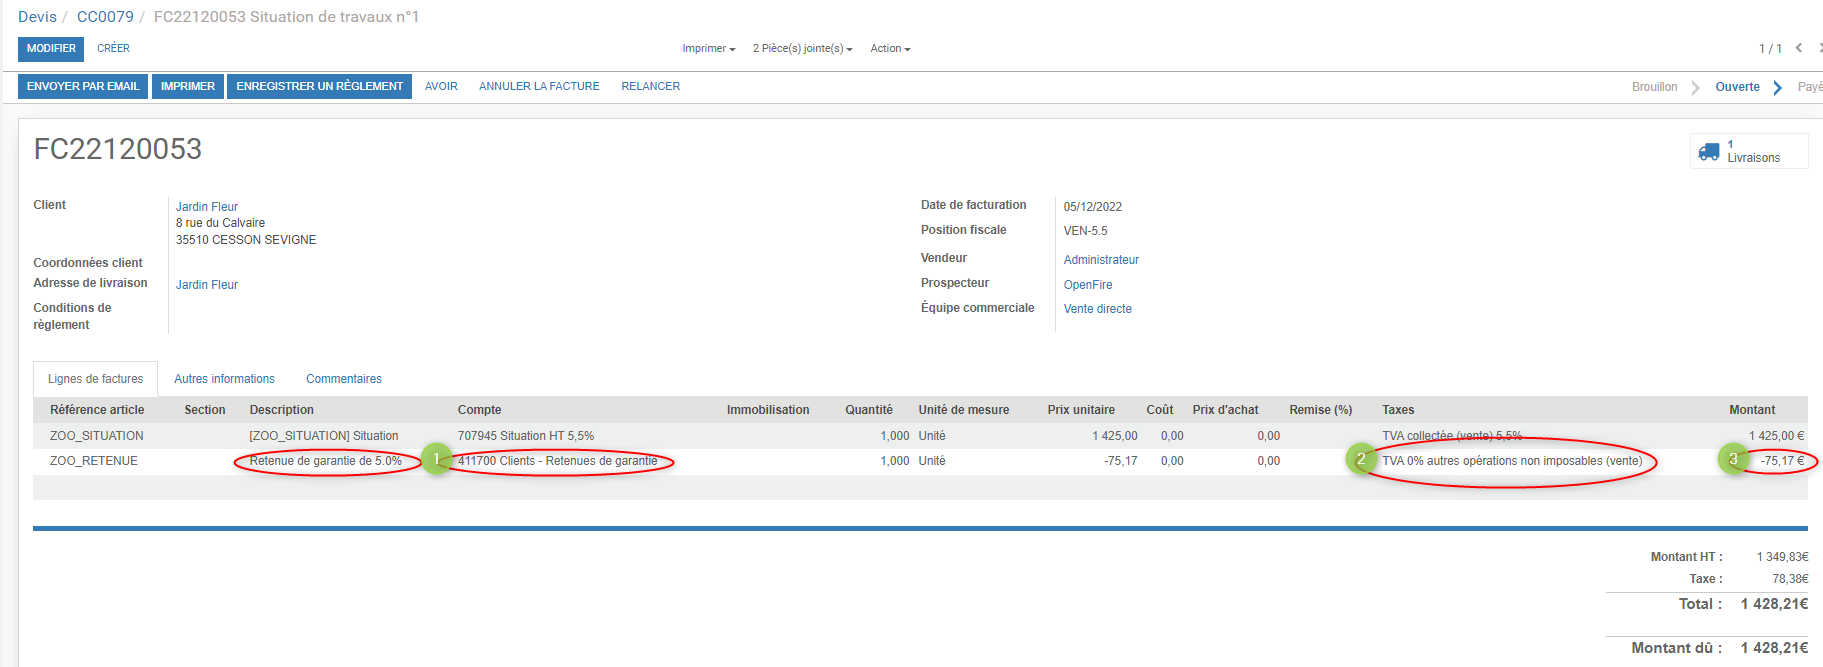The height and width of the screenshot is (667, 1823).
Task: Click the Montant column header
Action: click(x=1752, y=410)
